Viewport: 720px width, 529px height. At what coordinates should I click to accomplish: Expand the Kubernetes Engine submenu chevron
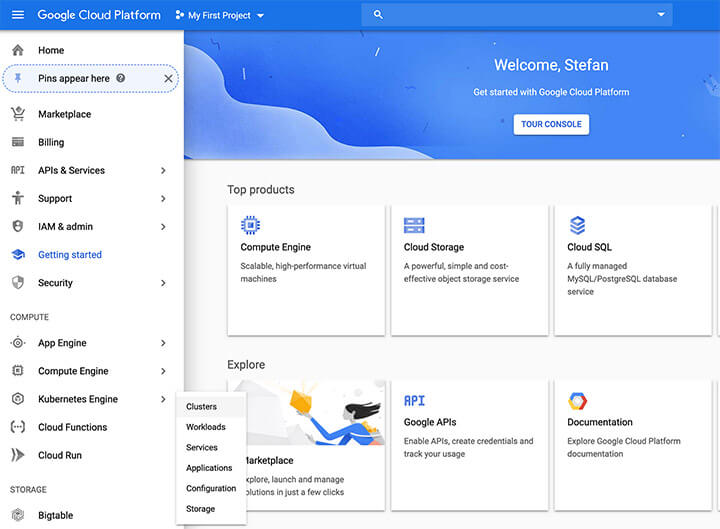click(163, 399)
